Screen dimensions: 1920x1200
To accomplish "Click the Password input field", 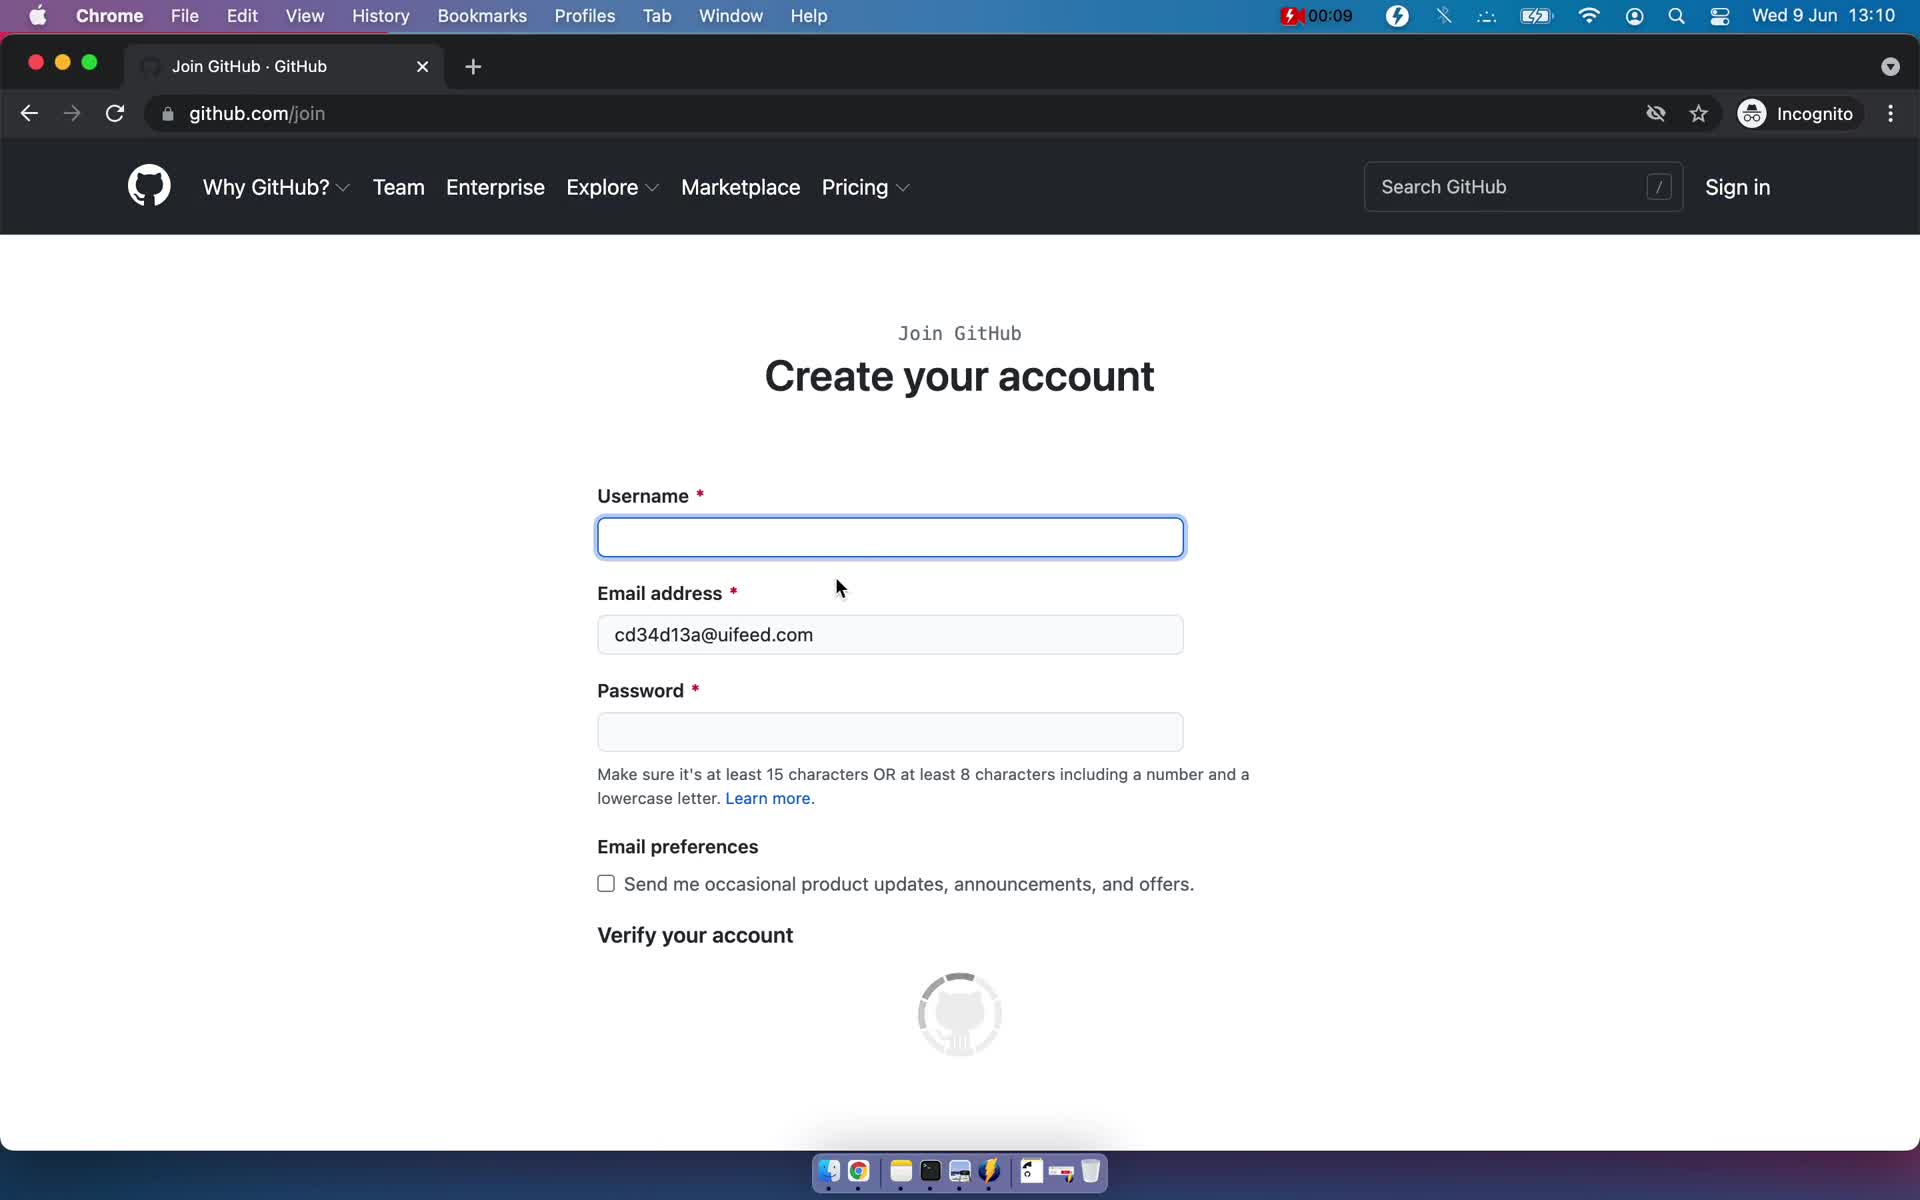I will click(890, 732).
